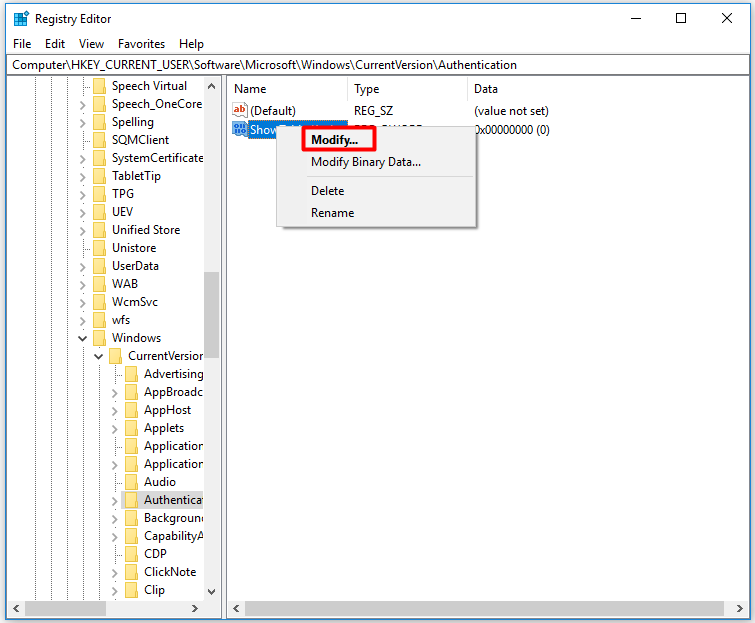The image size is (755, 623).
Task: Click the values pane scroll left arrow
Action: [236, 608]
